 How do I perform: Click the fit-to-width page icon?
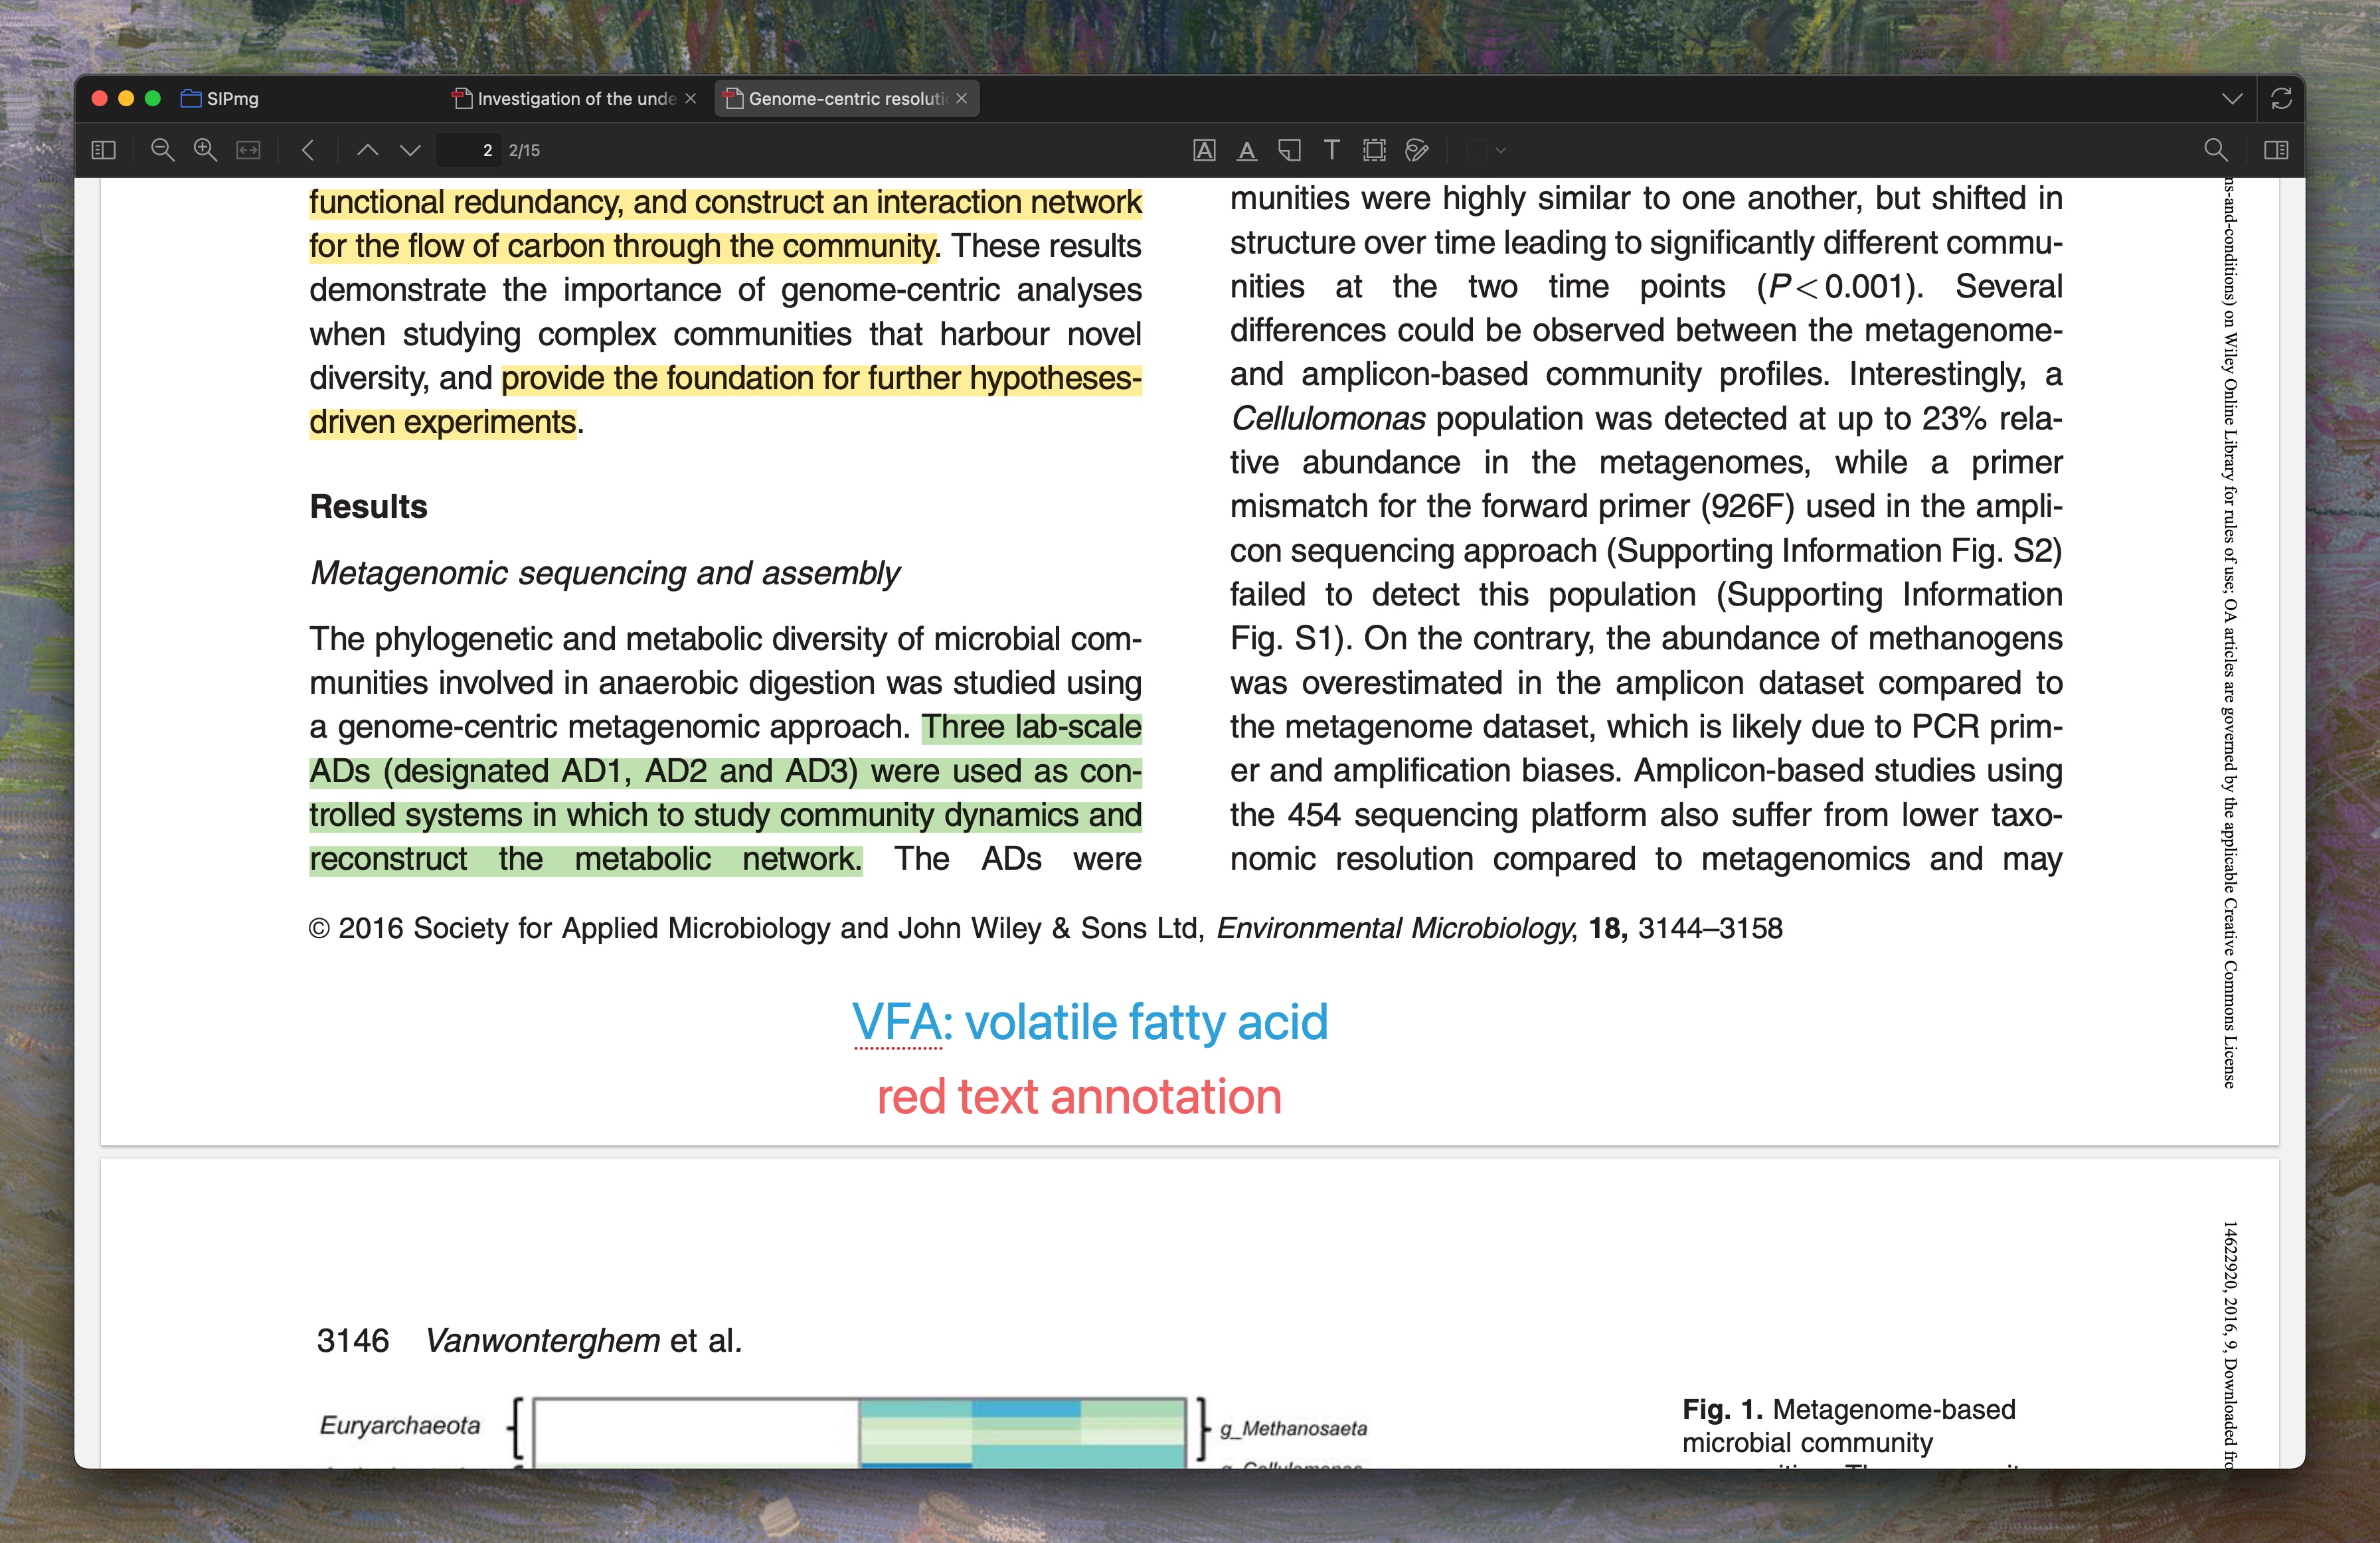point(248,150)
